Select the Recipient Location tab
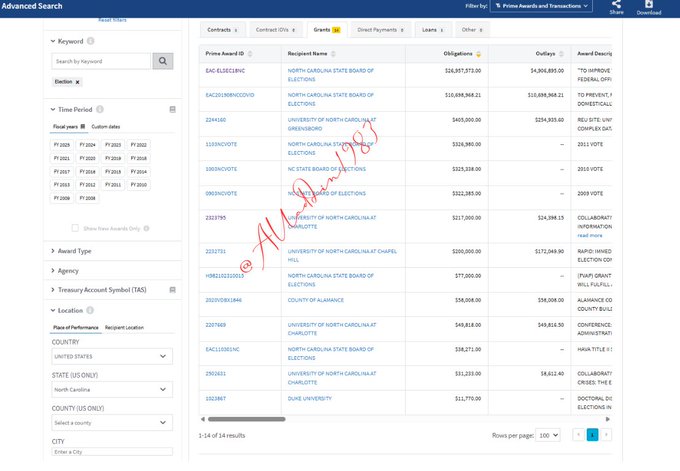The image size is (680, 471). [x=124, y=327]
